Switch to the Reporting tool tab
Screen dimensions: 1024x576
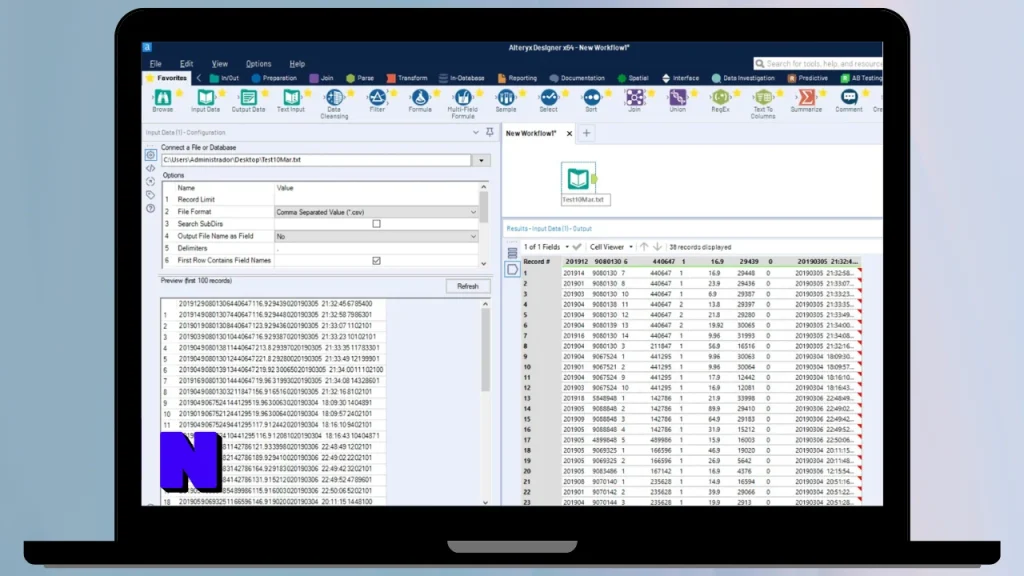tap(517, 78)
